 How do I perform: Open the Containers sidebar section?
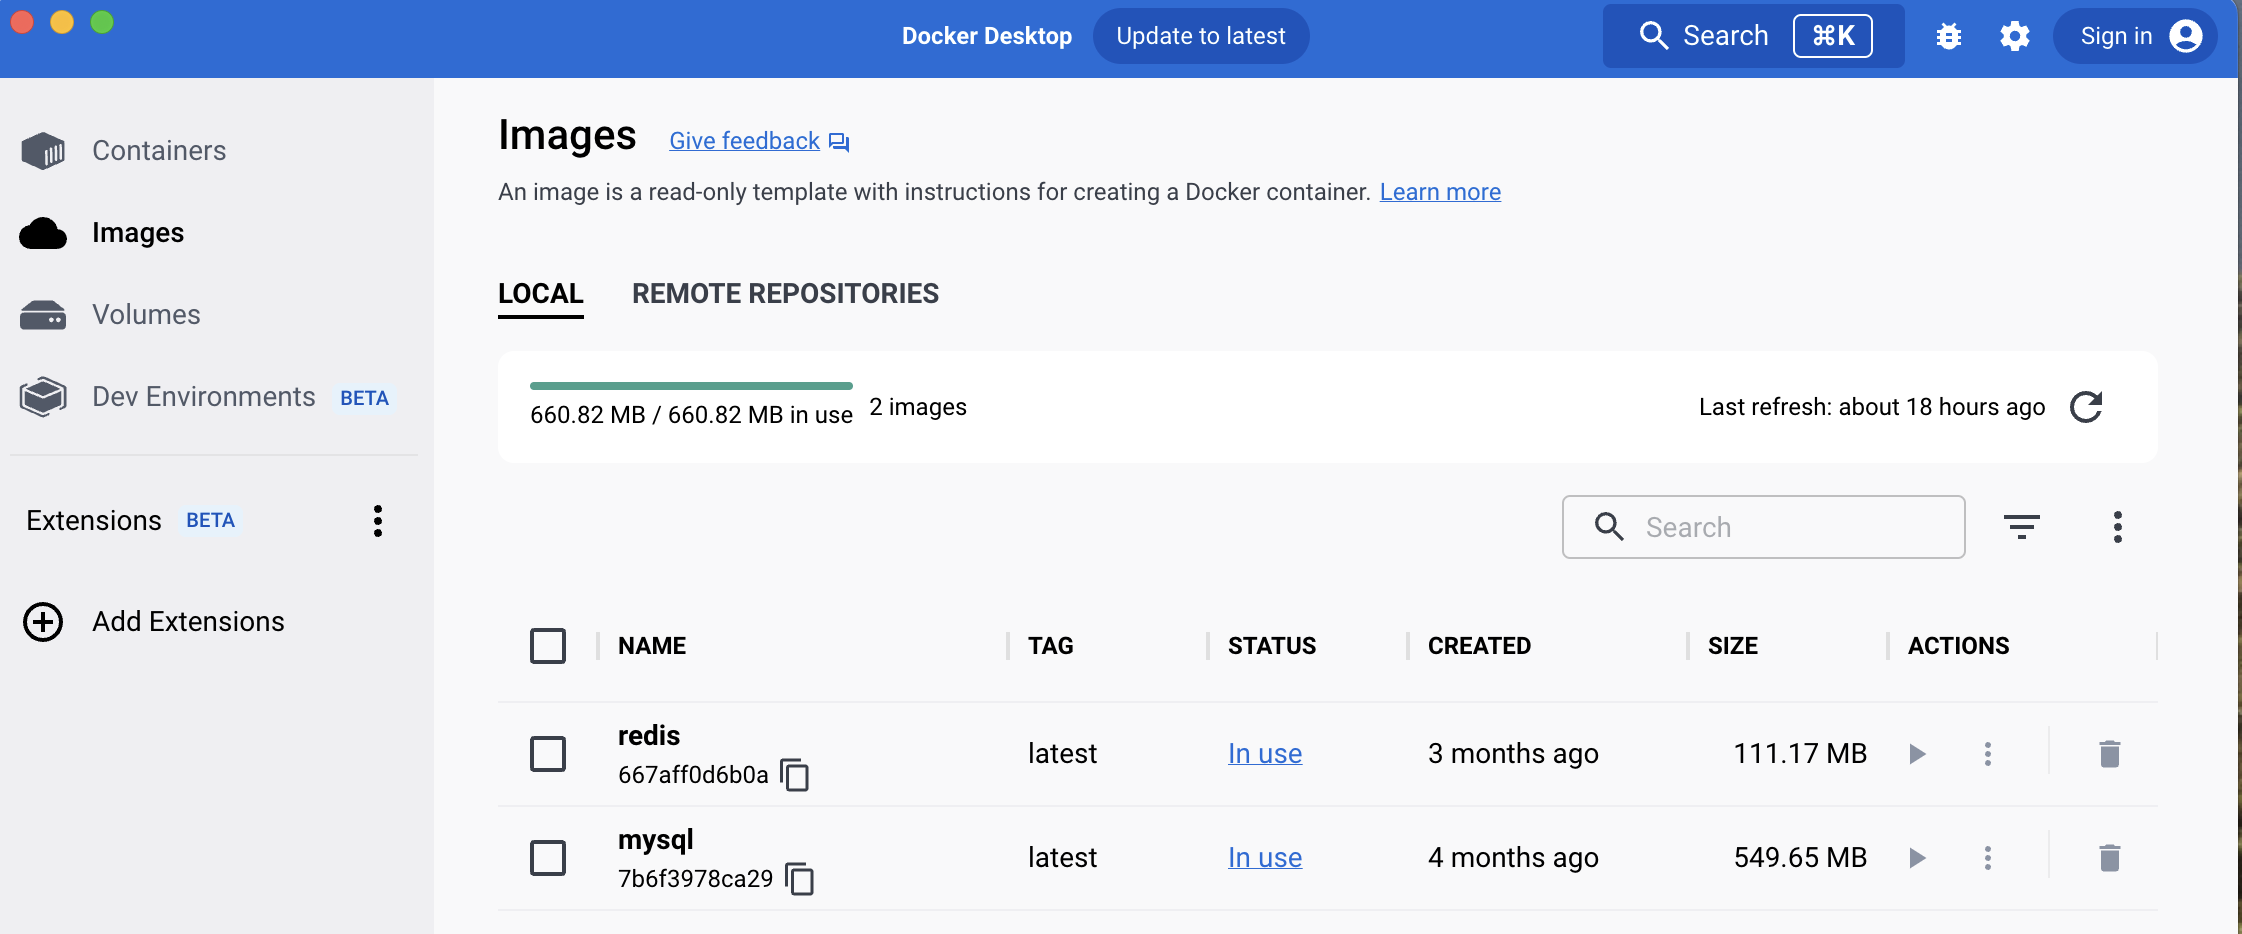[159, 150]
